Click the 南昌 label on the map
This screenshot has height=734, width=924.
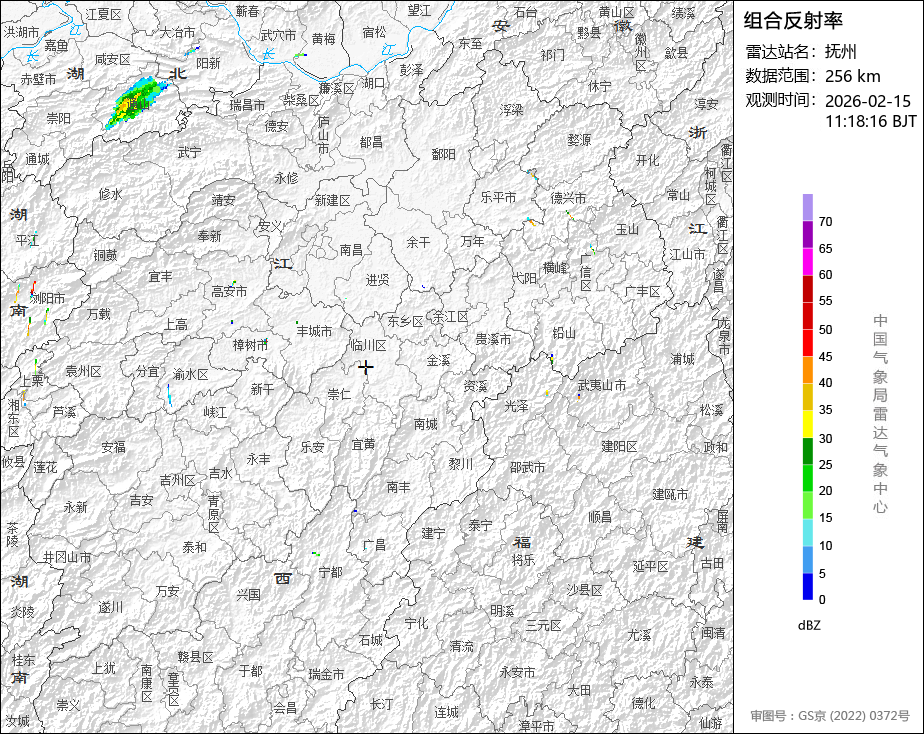tap(351, 250)
